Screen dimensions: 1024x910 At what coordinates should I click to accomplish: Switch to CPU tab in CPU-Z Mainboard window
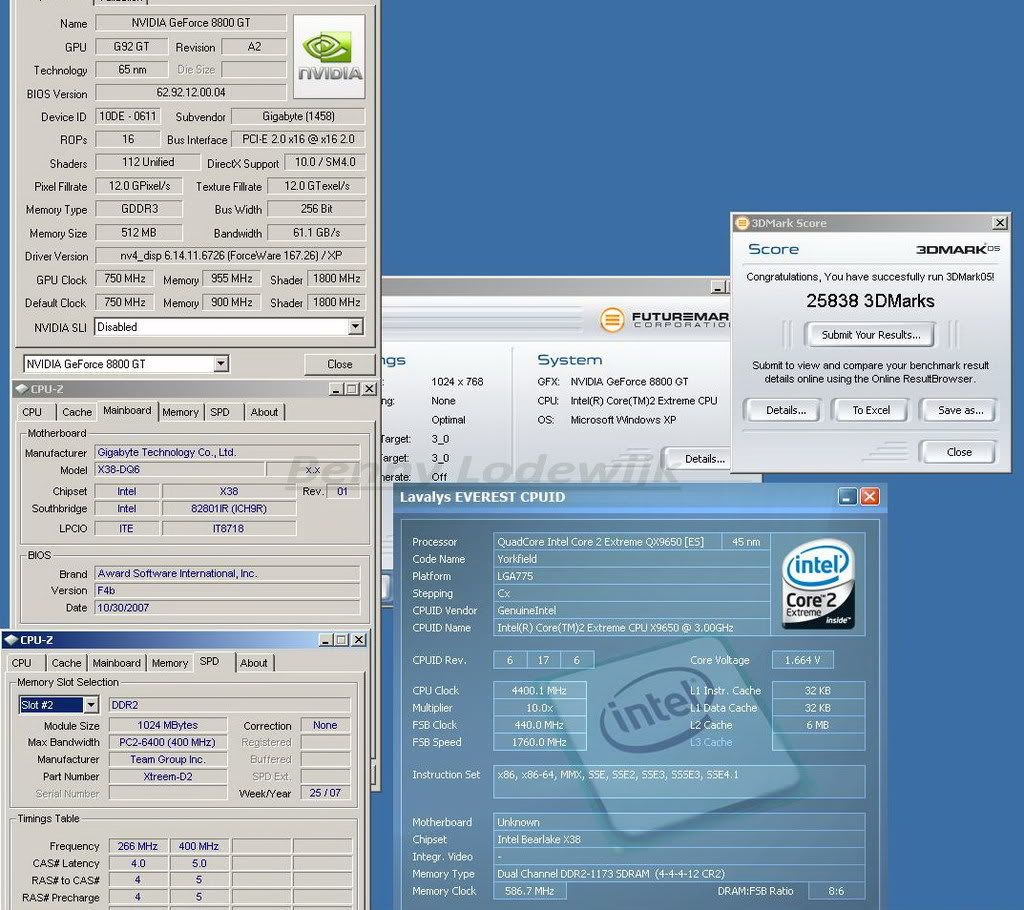[31, 412]
